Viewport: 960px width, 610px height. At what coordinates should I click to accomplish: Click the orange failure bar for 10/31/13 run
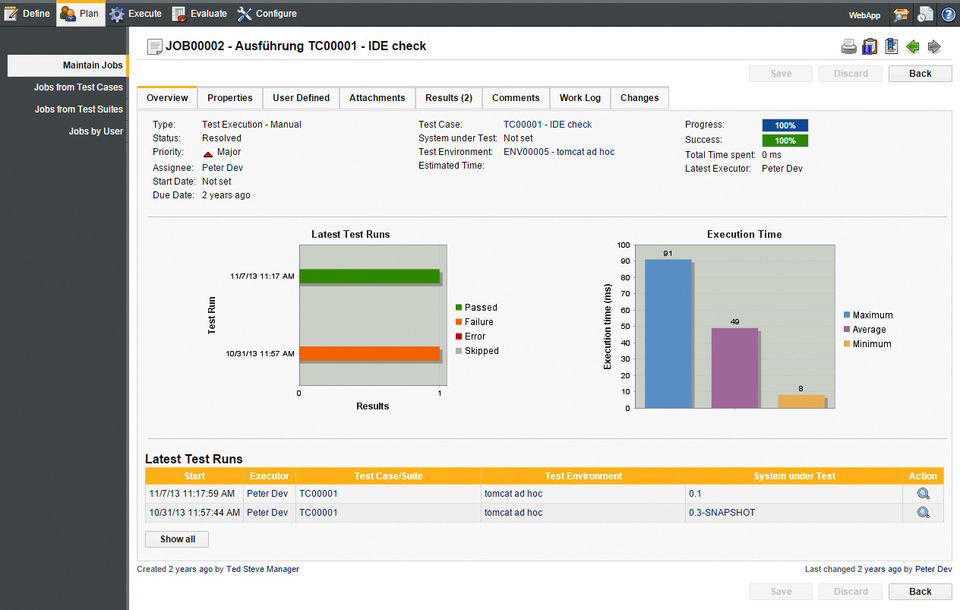point(370,354)
